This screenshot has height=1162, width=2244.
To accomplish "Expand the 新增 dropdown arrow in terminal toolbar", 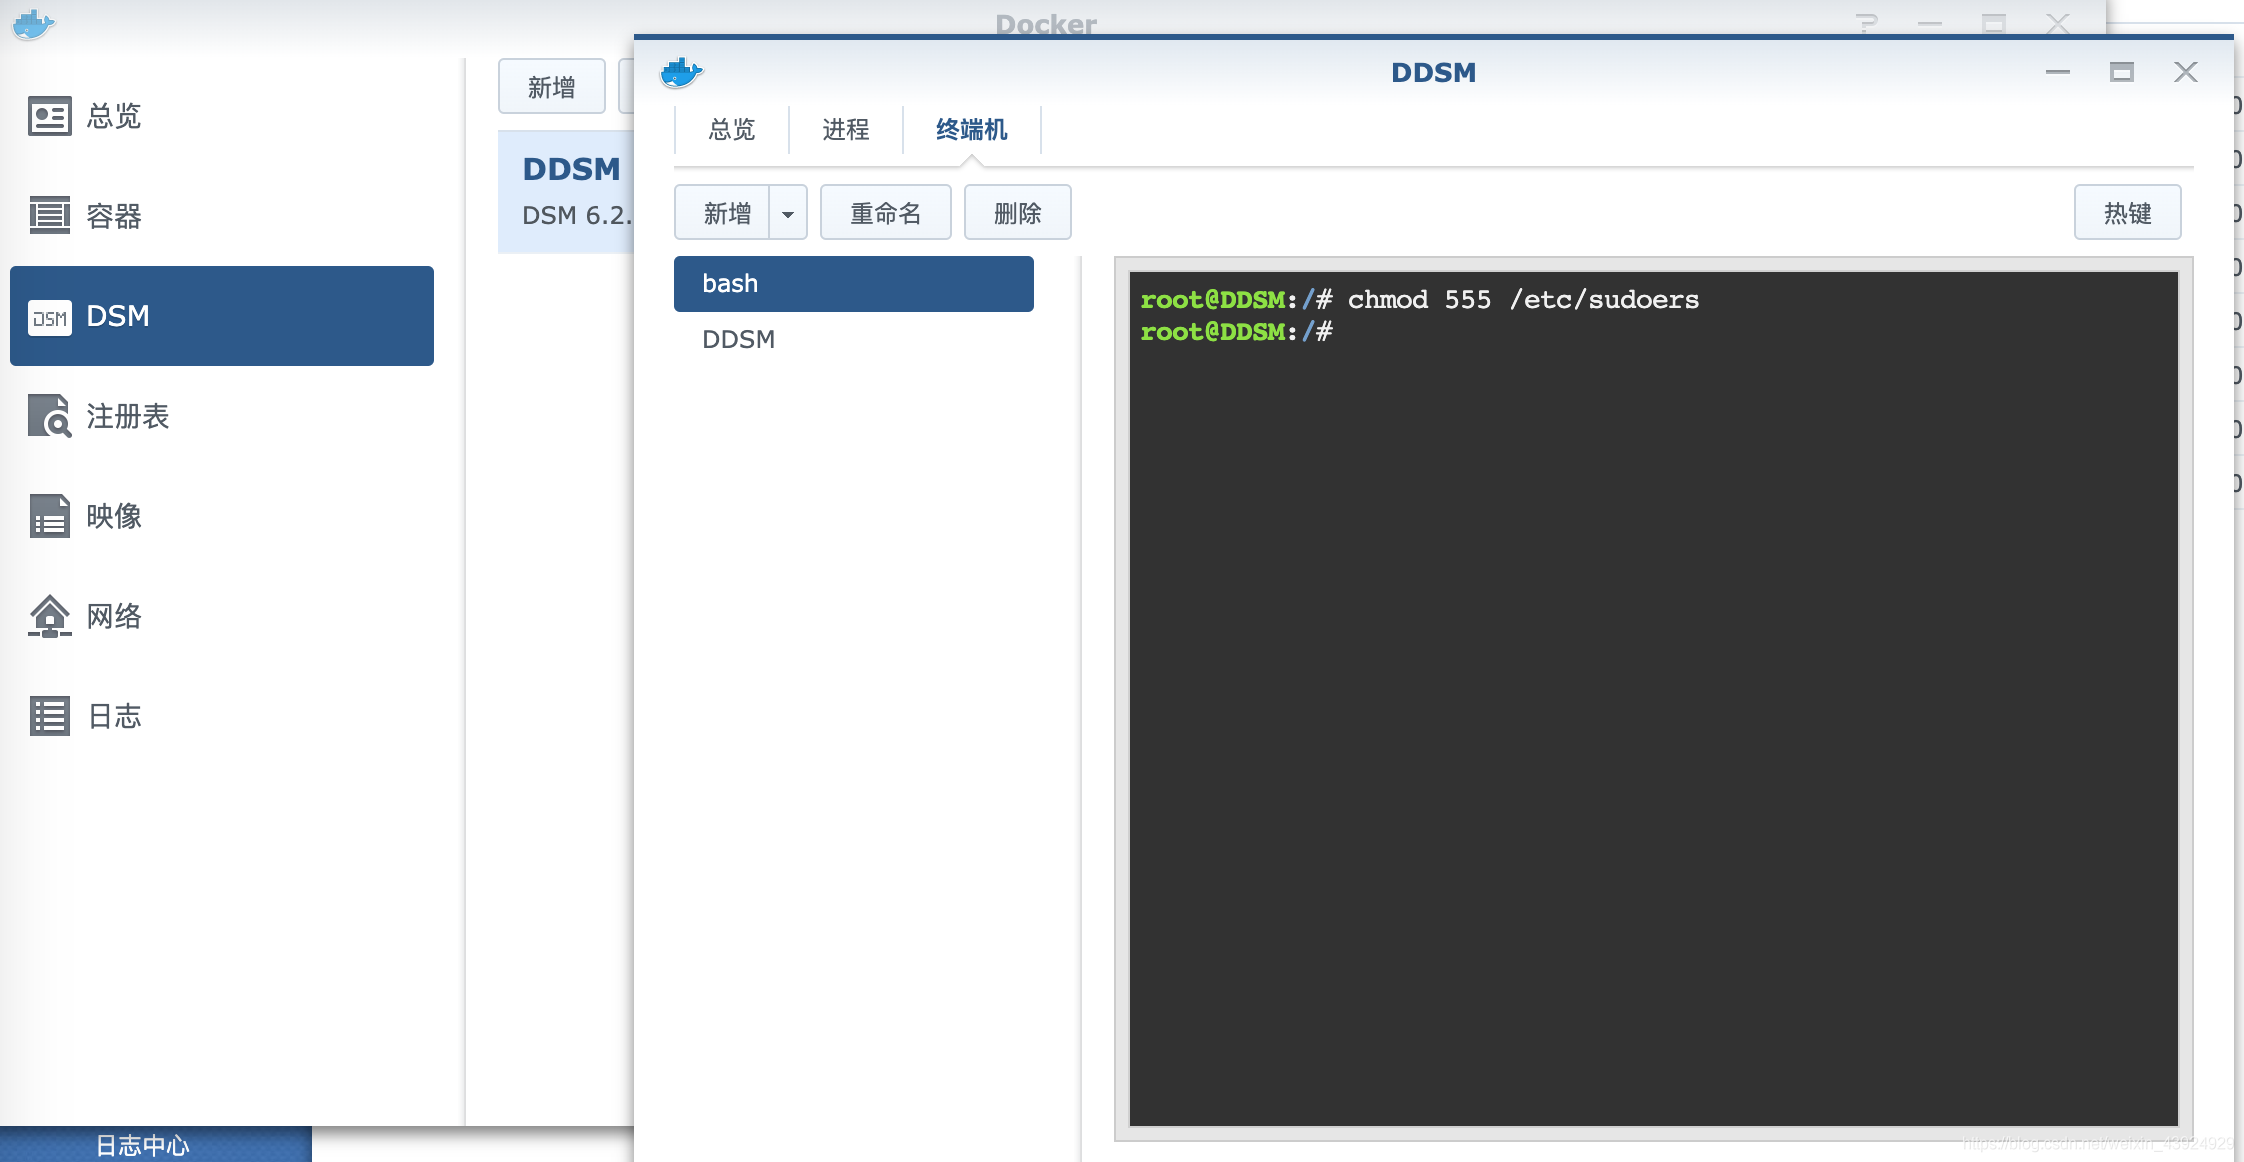I will coord(788,213).
